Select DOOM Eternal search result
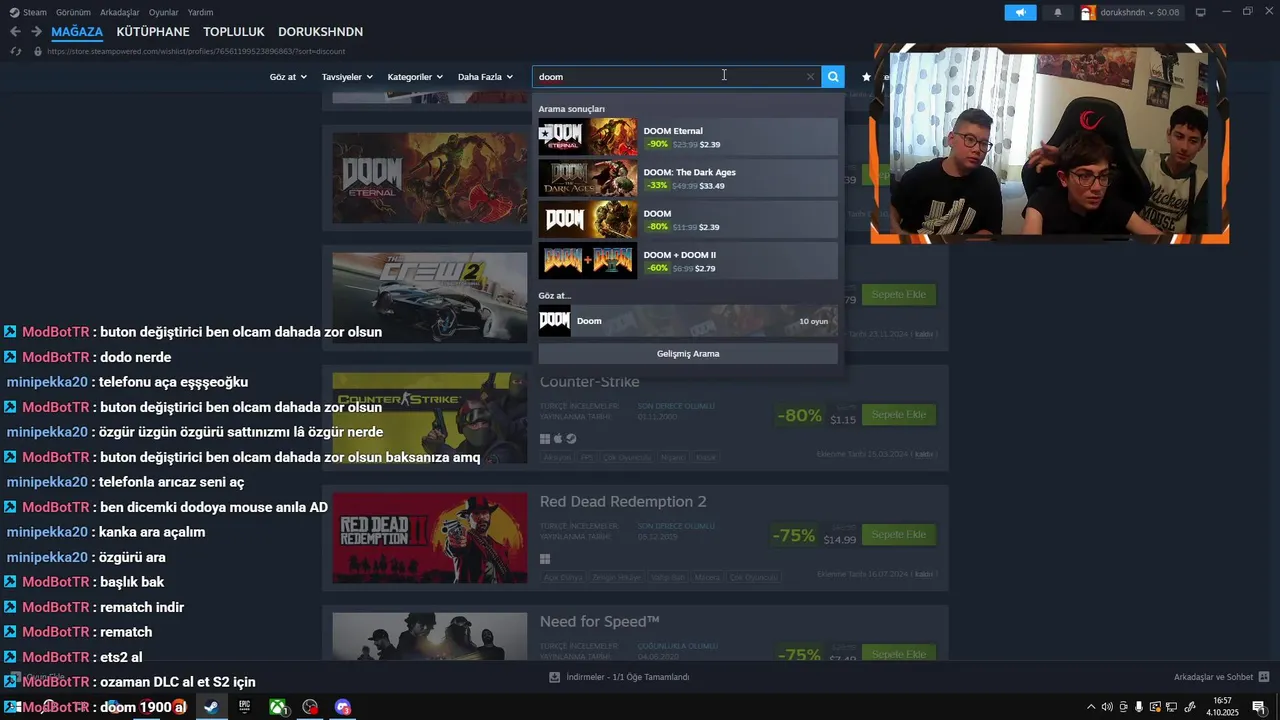The height and width of the screenshot is (720, 1280). pos(688,137)
